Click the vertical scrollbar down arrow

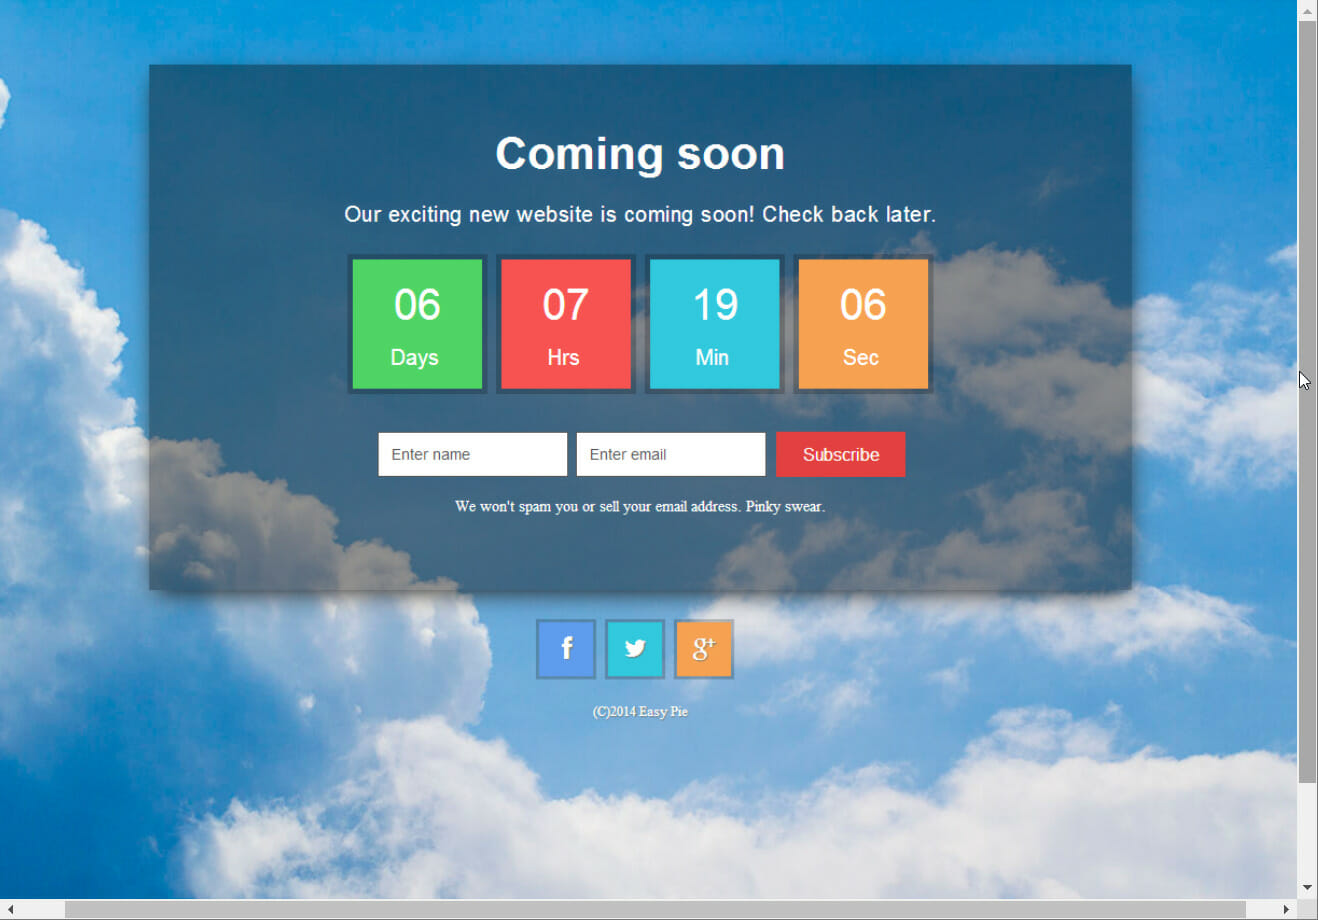click(1307, 887)
